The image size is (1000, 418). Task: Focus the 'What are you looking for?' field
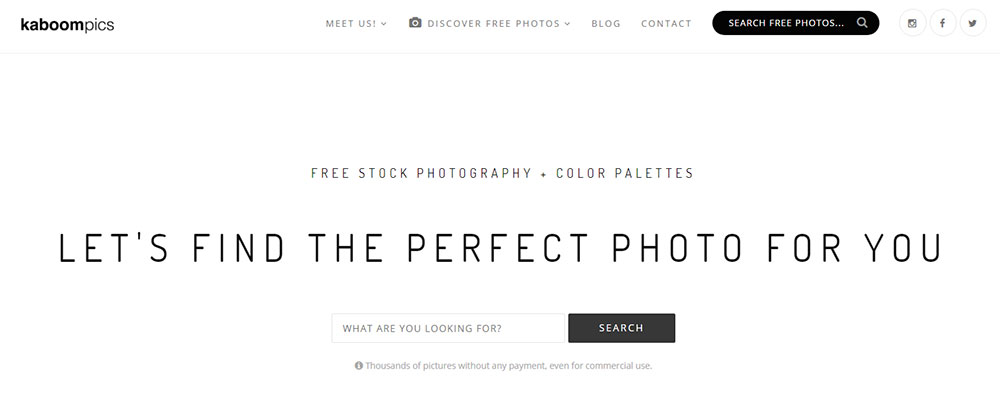[x=448, y=328]
